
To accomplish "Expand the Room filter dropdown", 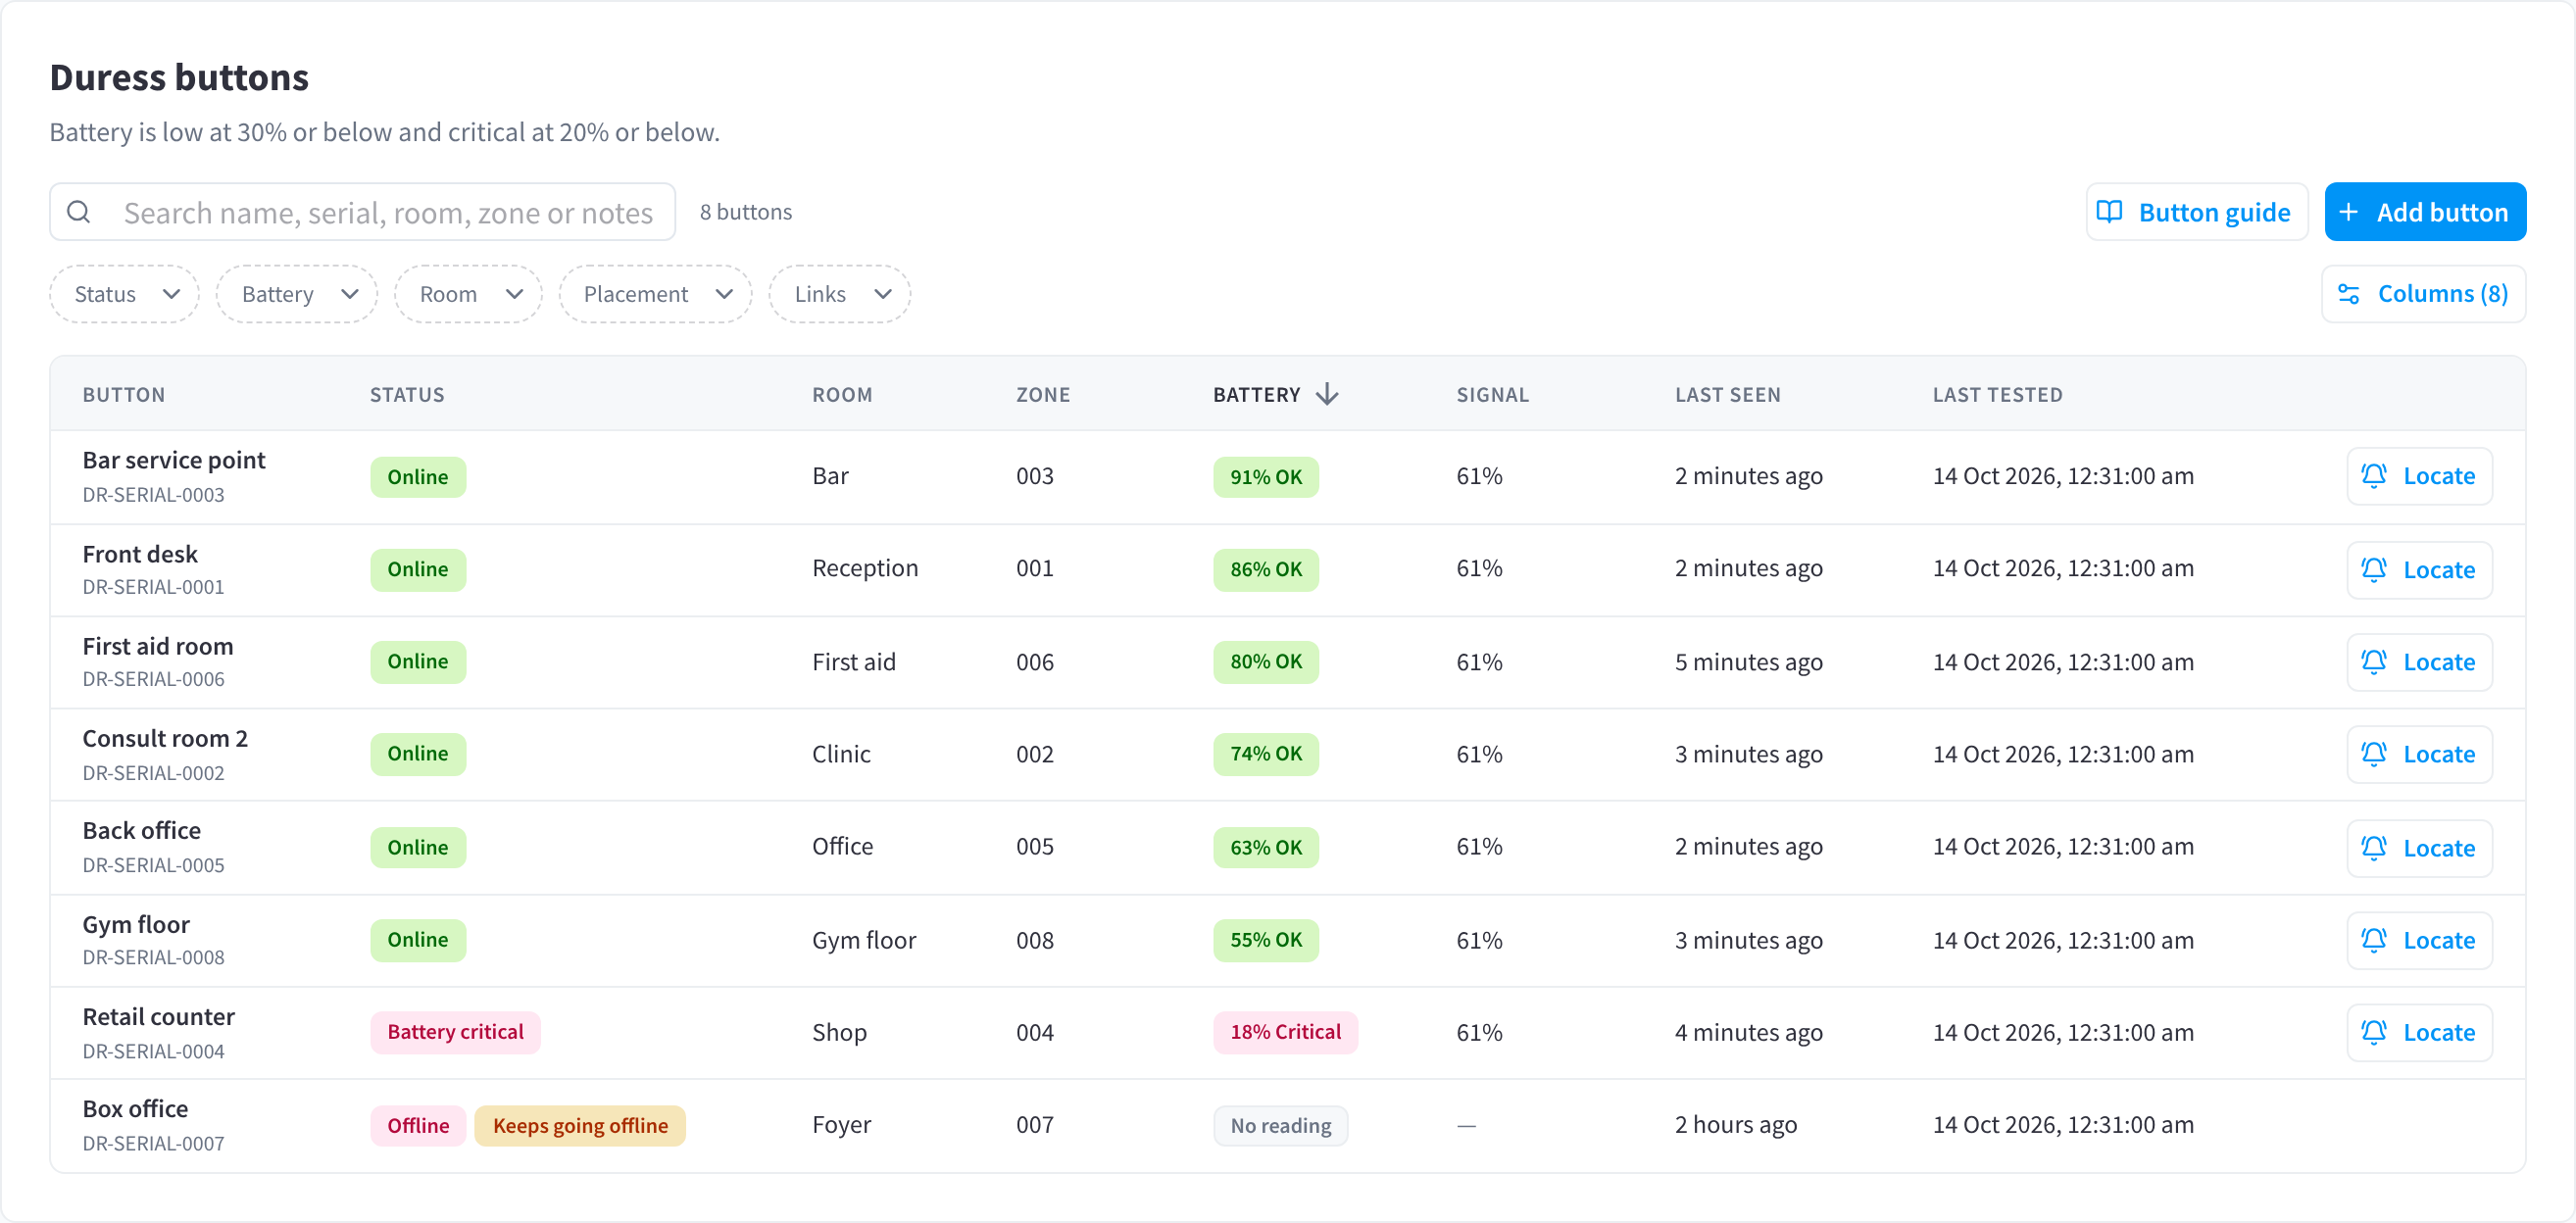I will pos(469,294).
